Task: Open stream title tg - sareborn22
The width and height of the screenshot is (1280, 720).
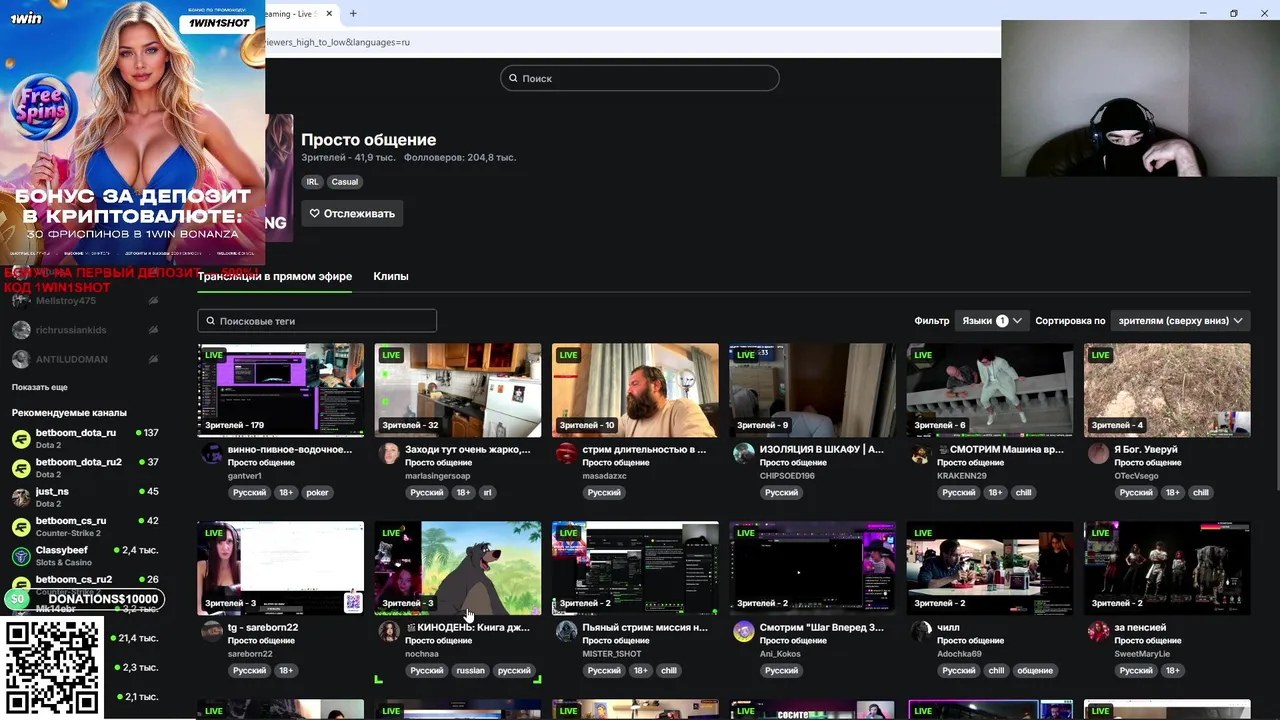Action: (263, 628)
